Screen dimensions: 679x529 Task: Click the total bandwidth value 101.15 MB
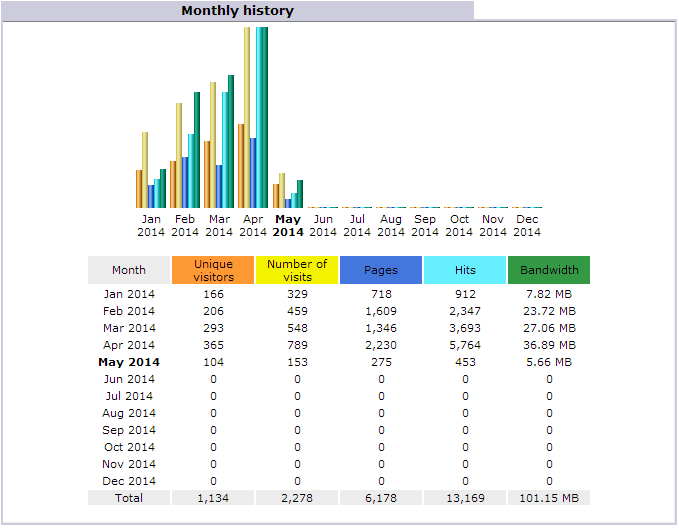(x=549, y=498)
